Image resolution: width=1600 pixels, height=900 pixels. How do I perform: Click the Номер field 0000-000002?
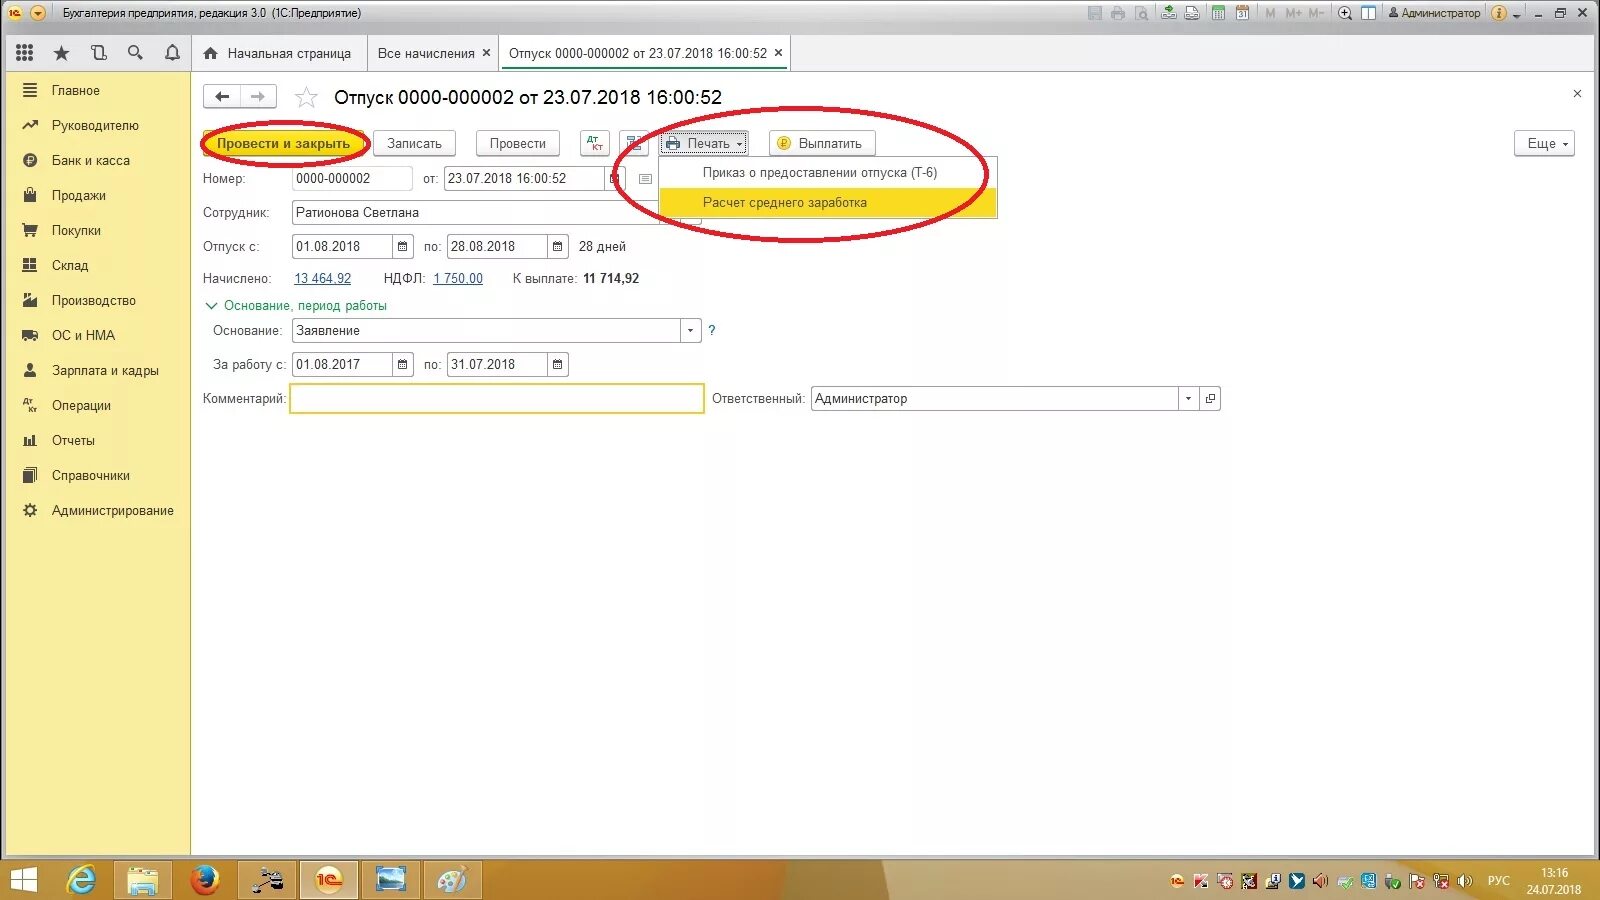point(352,178)
